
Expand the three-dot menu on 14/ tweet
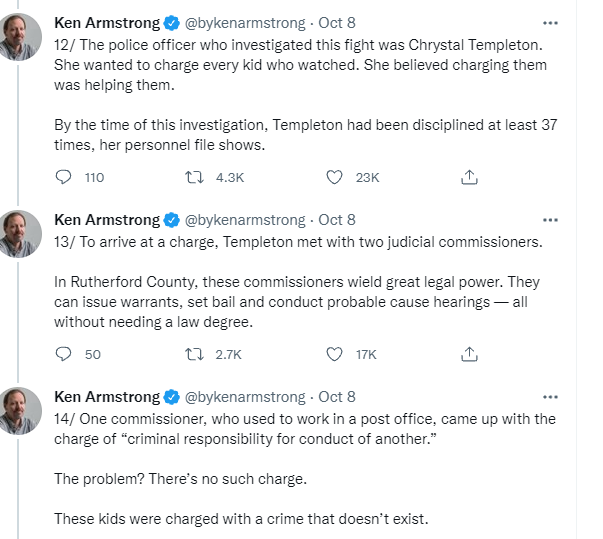pos(549,396)
